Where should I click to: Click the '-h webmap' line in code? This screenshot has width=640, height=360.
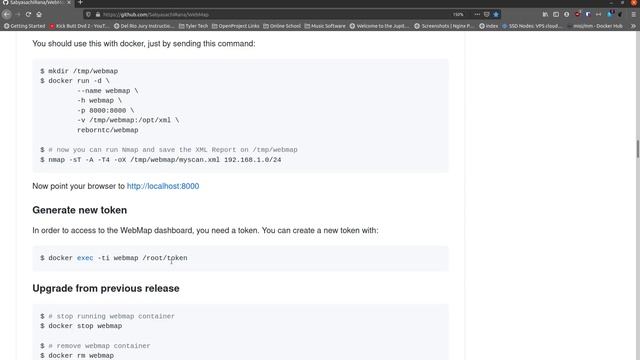[x=100, y=100]
